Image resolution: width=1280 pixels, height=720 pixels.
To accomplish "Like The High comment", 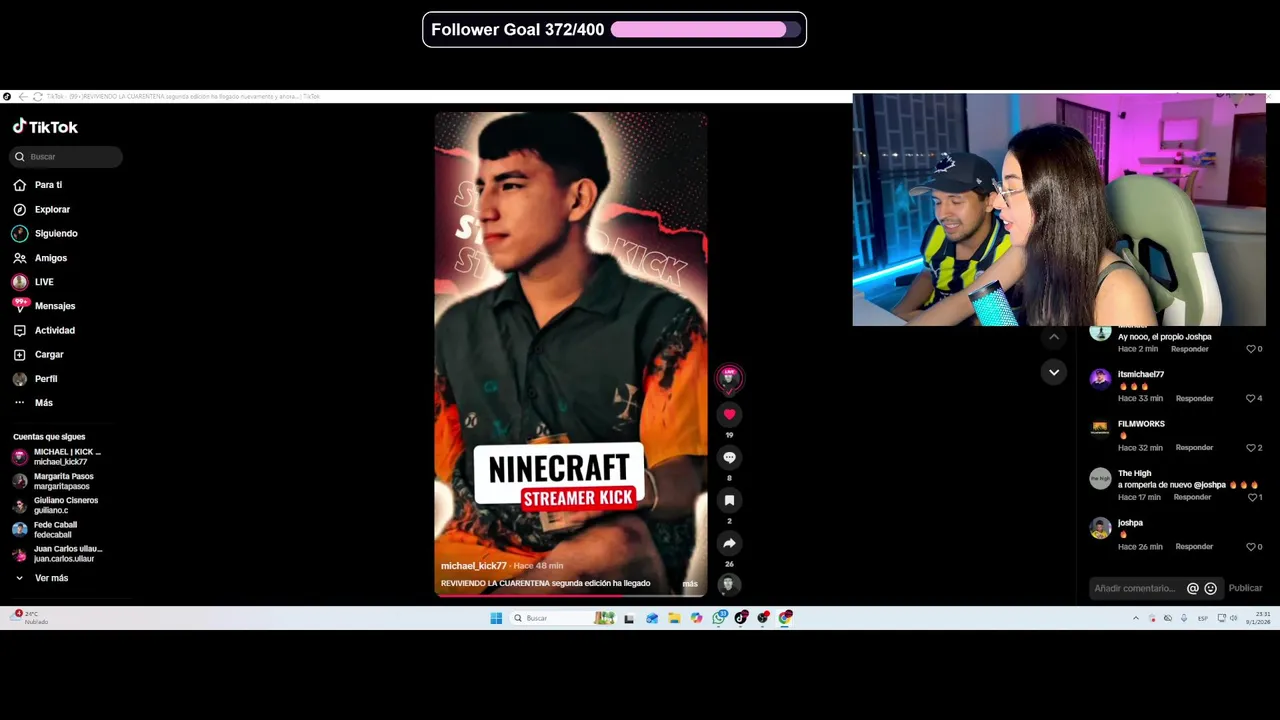I will pos(1251,497).
